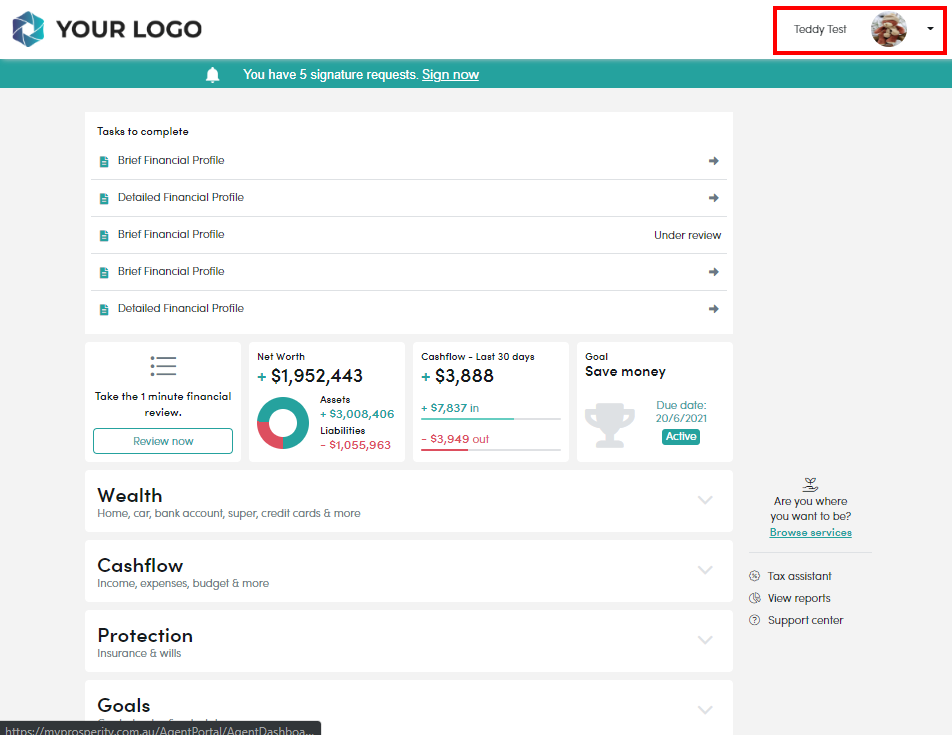Click the Review now button
This screenshot has height=735, width=952.
tap(162, 440)
